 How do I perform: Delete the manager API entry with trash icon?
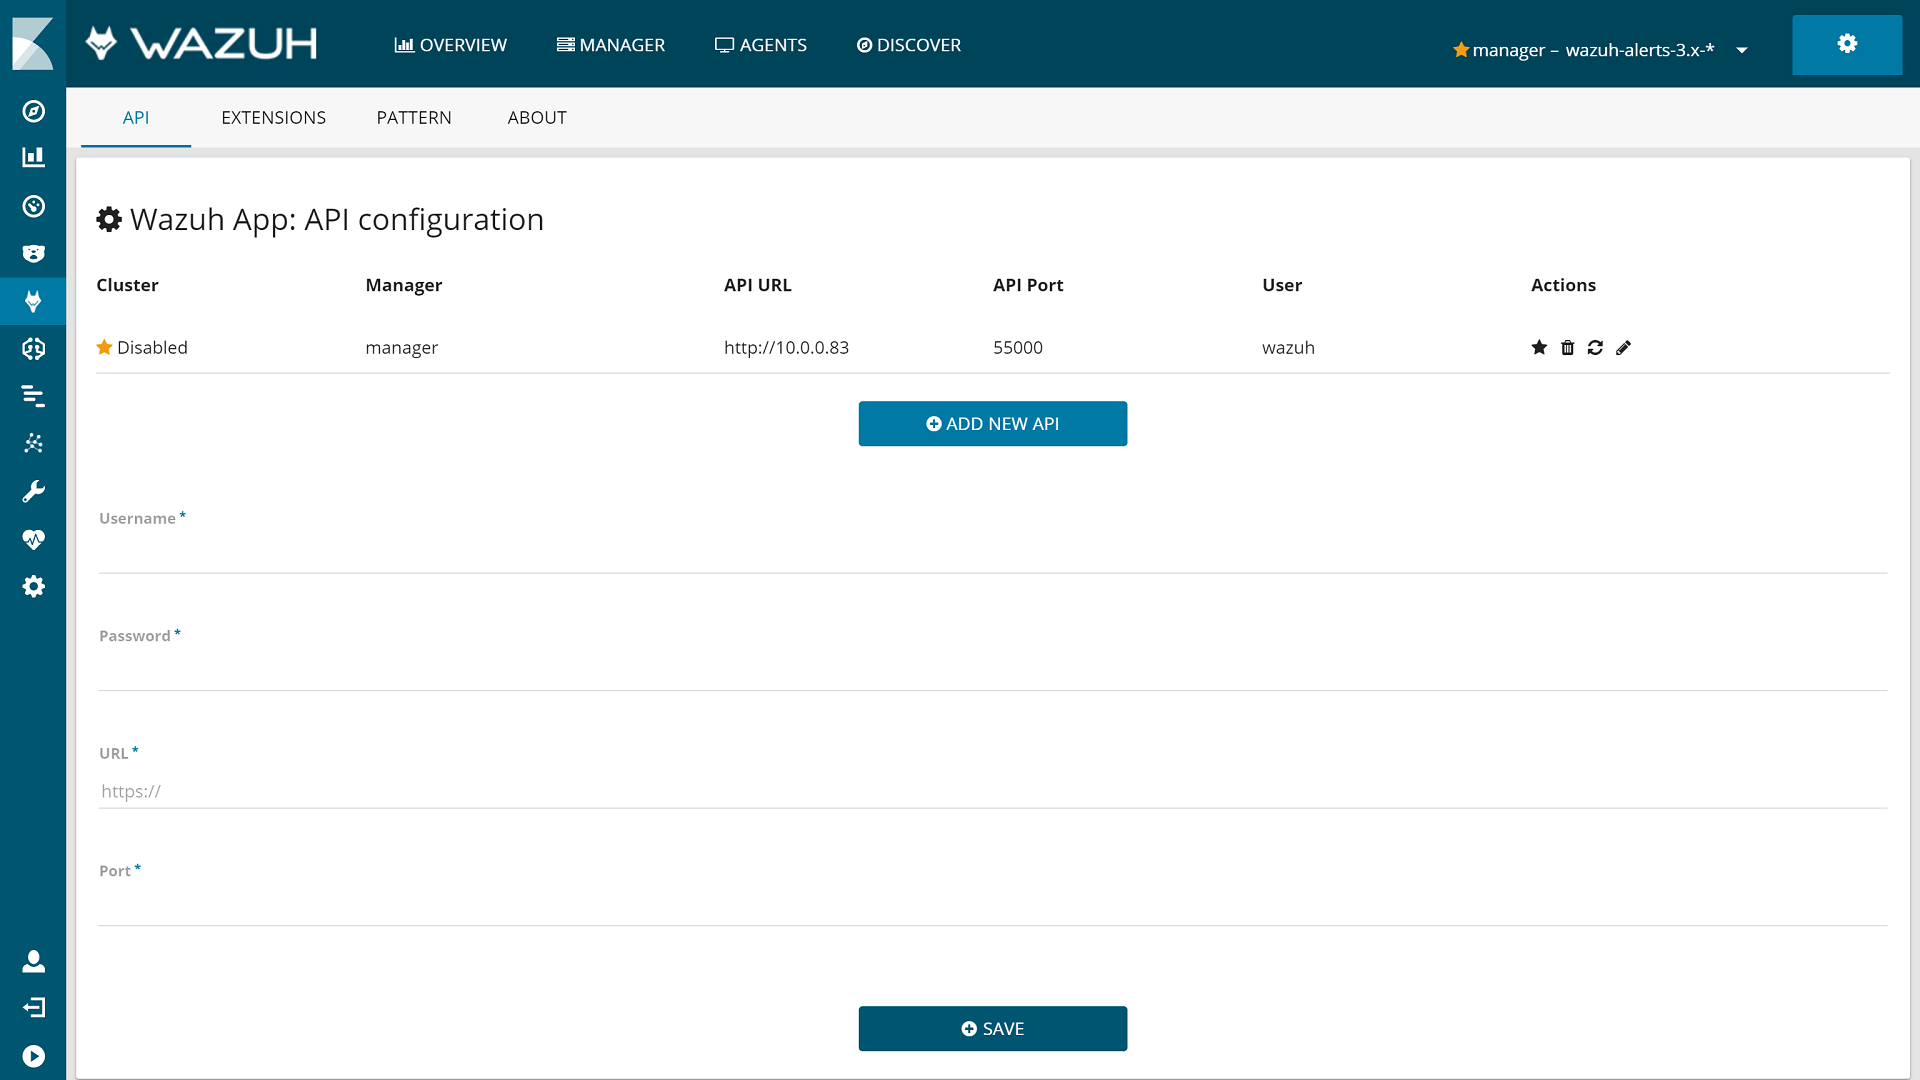(1567, 347)
